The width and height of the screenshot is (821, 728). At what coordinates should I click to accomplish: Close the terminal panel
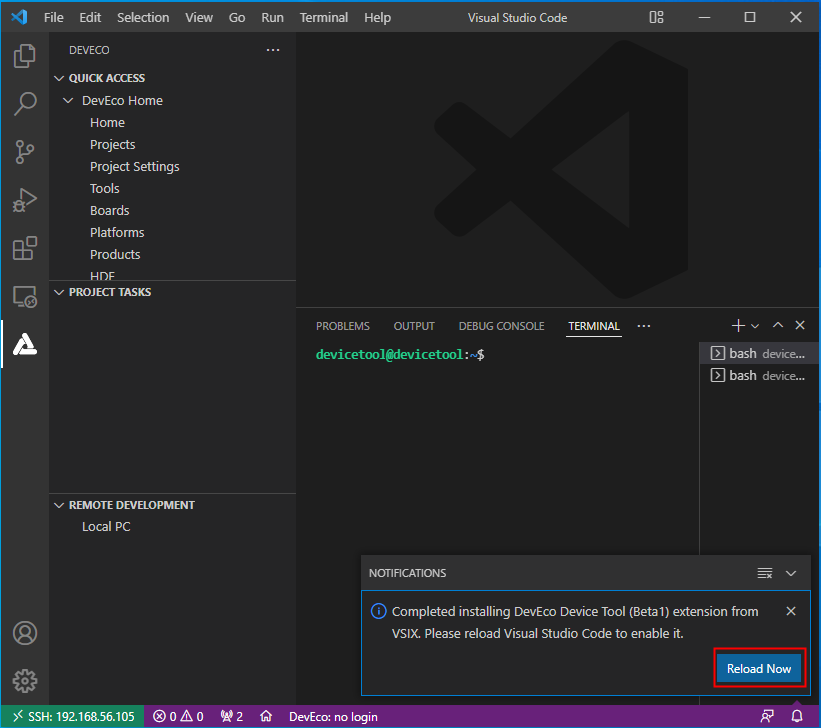[x=800, y=325]
